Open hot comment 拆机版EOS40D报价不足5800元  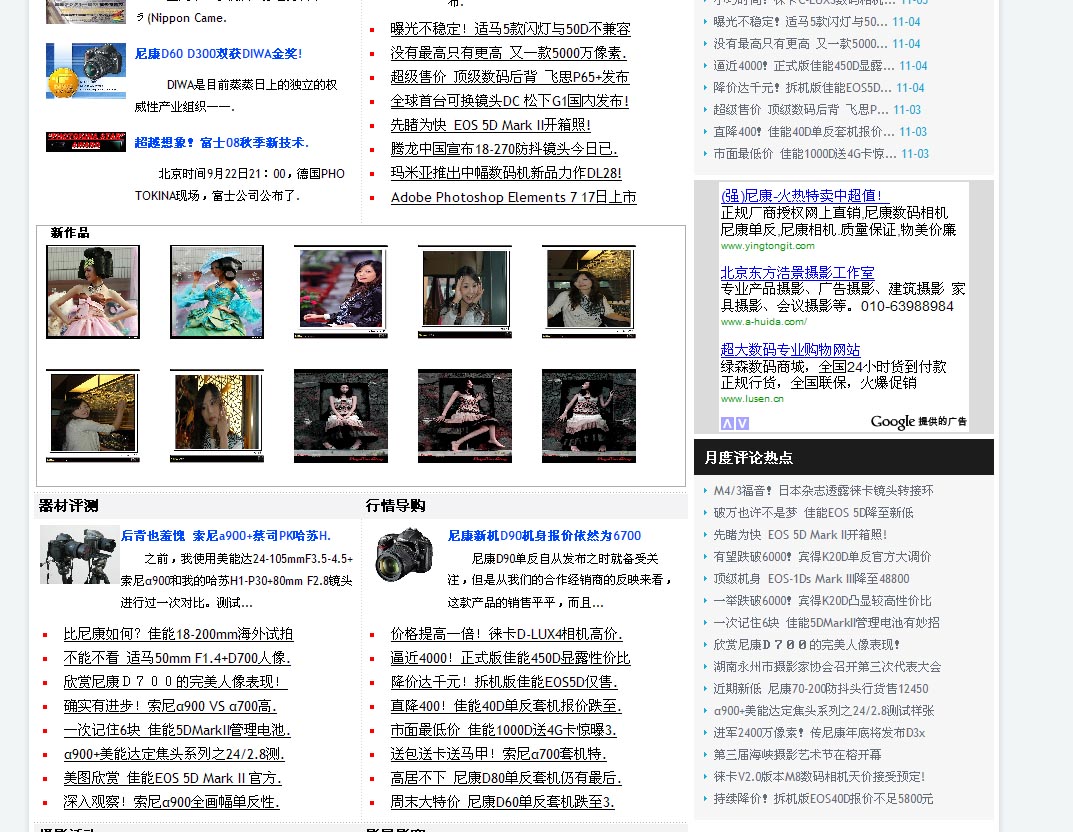pyautogui.click(x=823, y=798)
